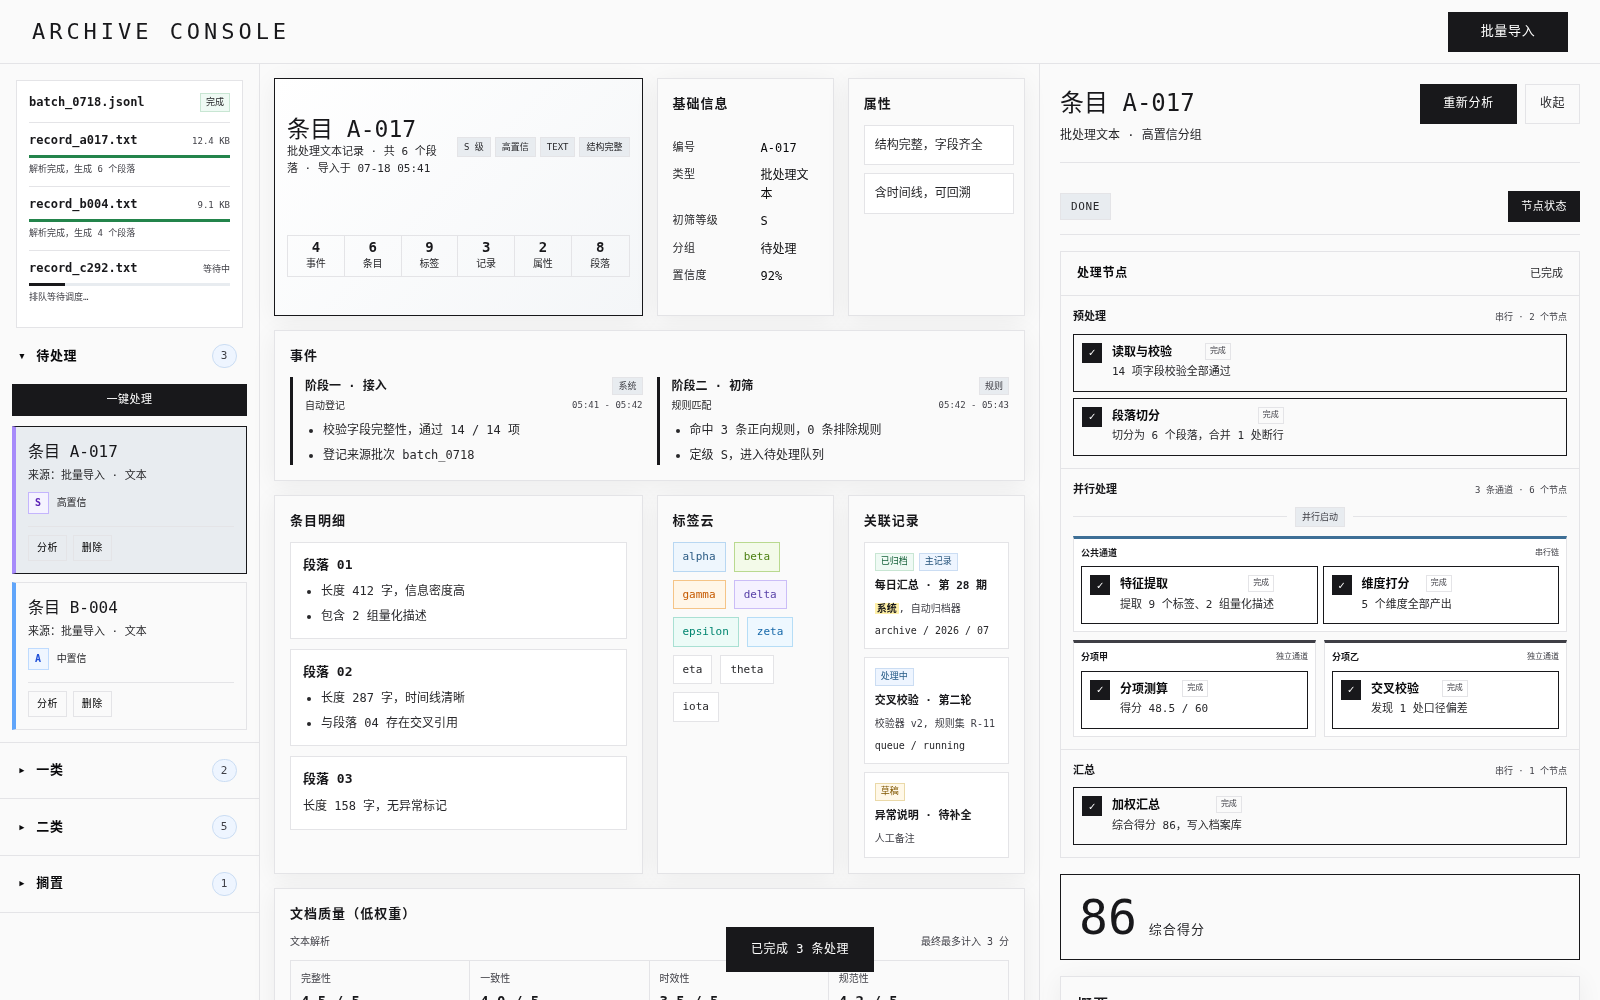This screenshot has height=1000, width=1600.
Task: Toggle 特征提取 checkbox
Action: pyautogui.click(x=1100, y=585)
